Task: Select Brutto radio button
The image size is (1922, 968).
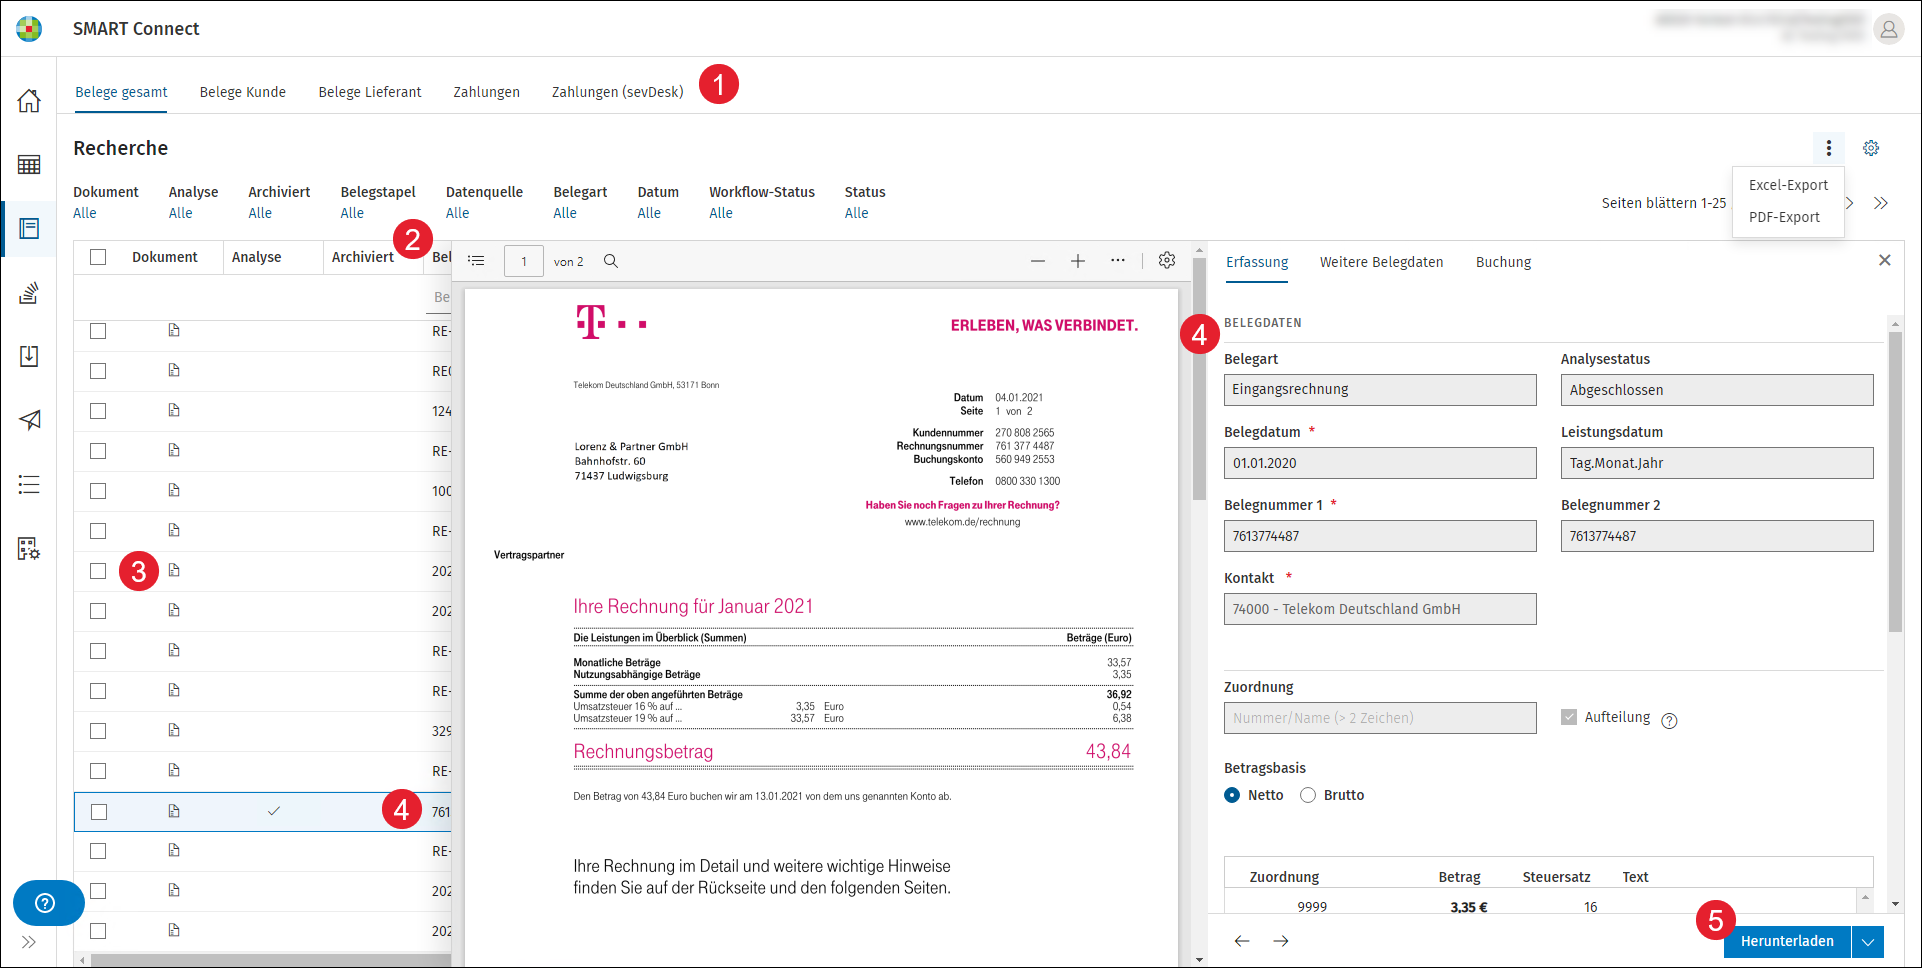Action: point(1308,795)
